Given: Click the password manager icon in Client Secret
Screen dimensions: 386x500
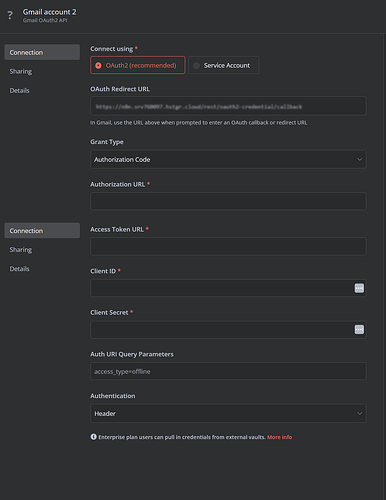Looking at the screenshot, I should (x=359, y=330).
